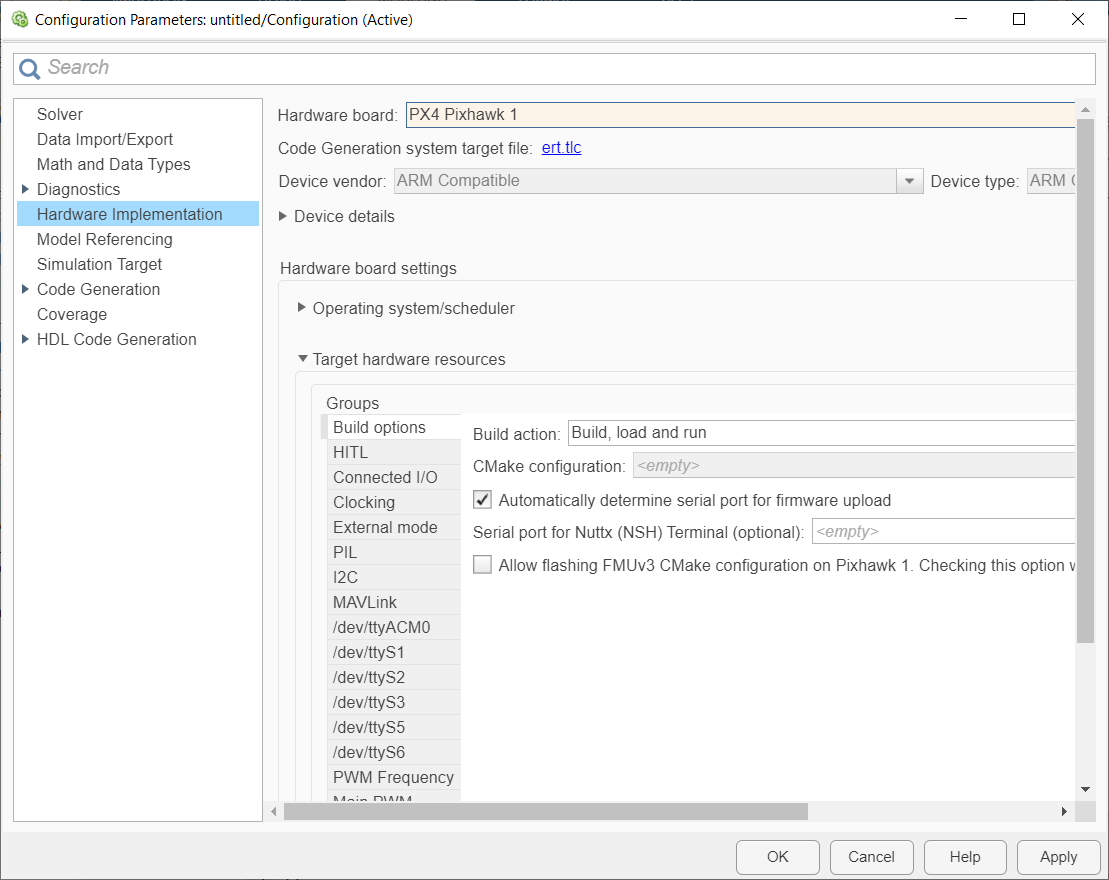The image size is (1109, 880).
Task: Click the Device type field
Action: (x=1051, y=181)
